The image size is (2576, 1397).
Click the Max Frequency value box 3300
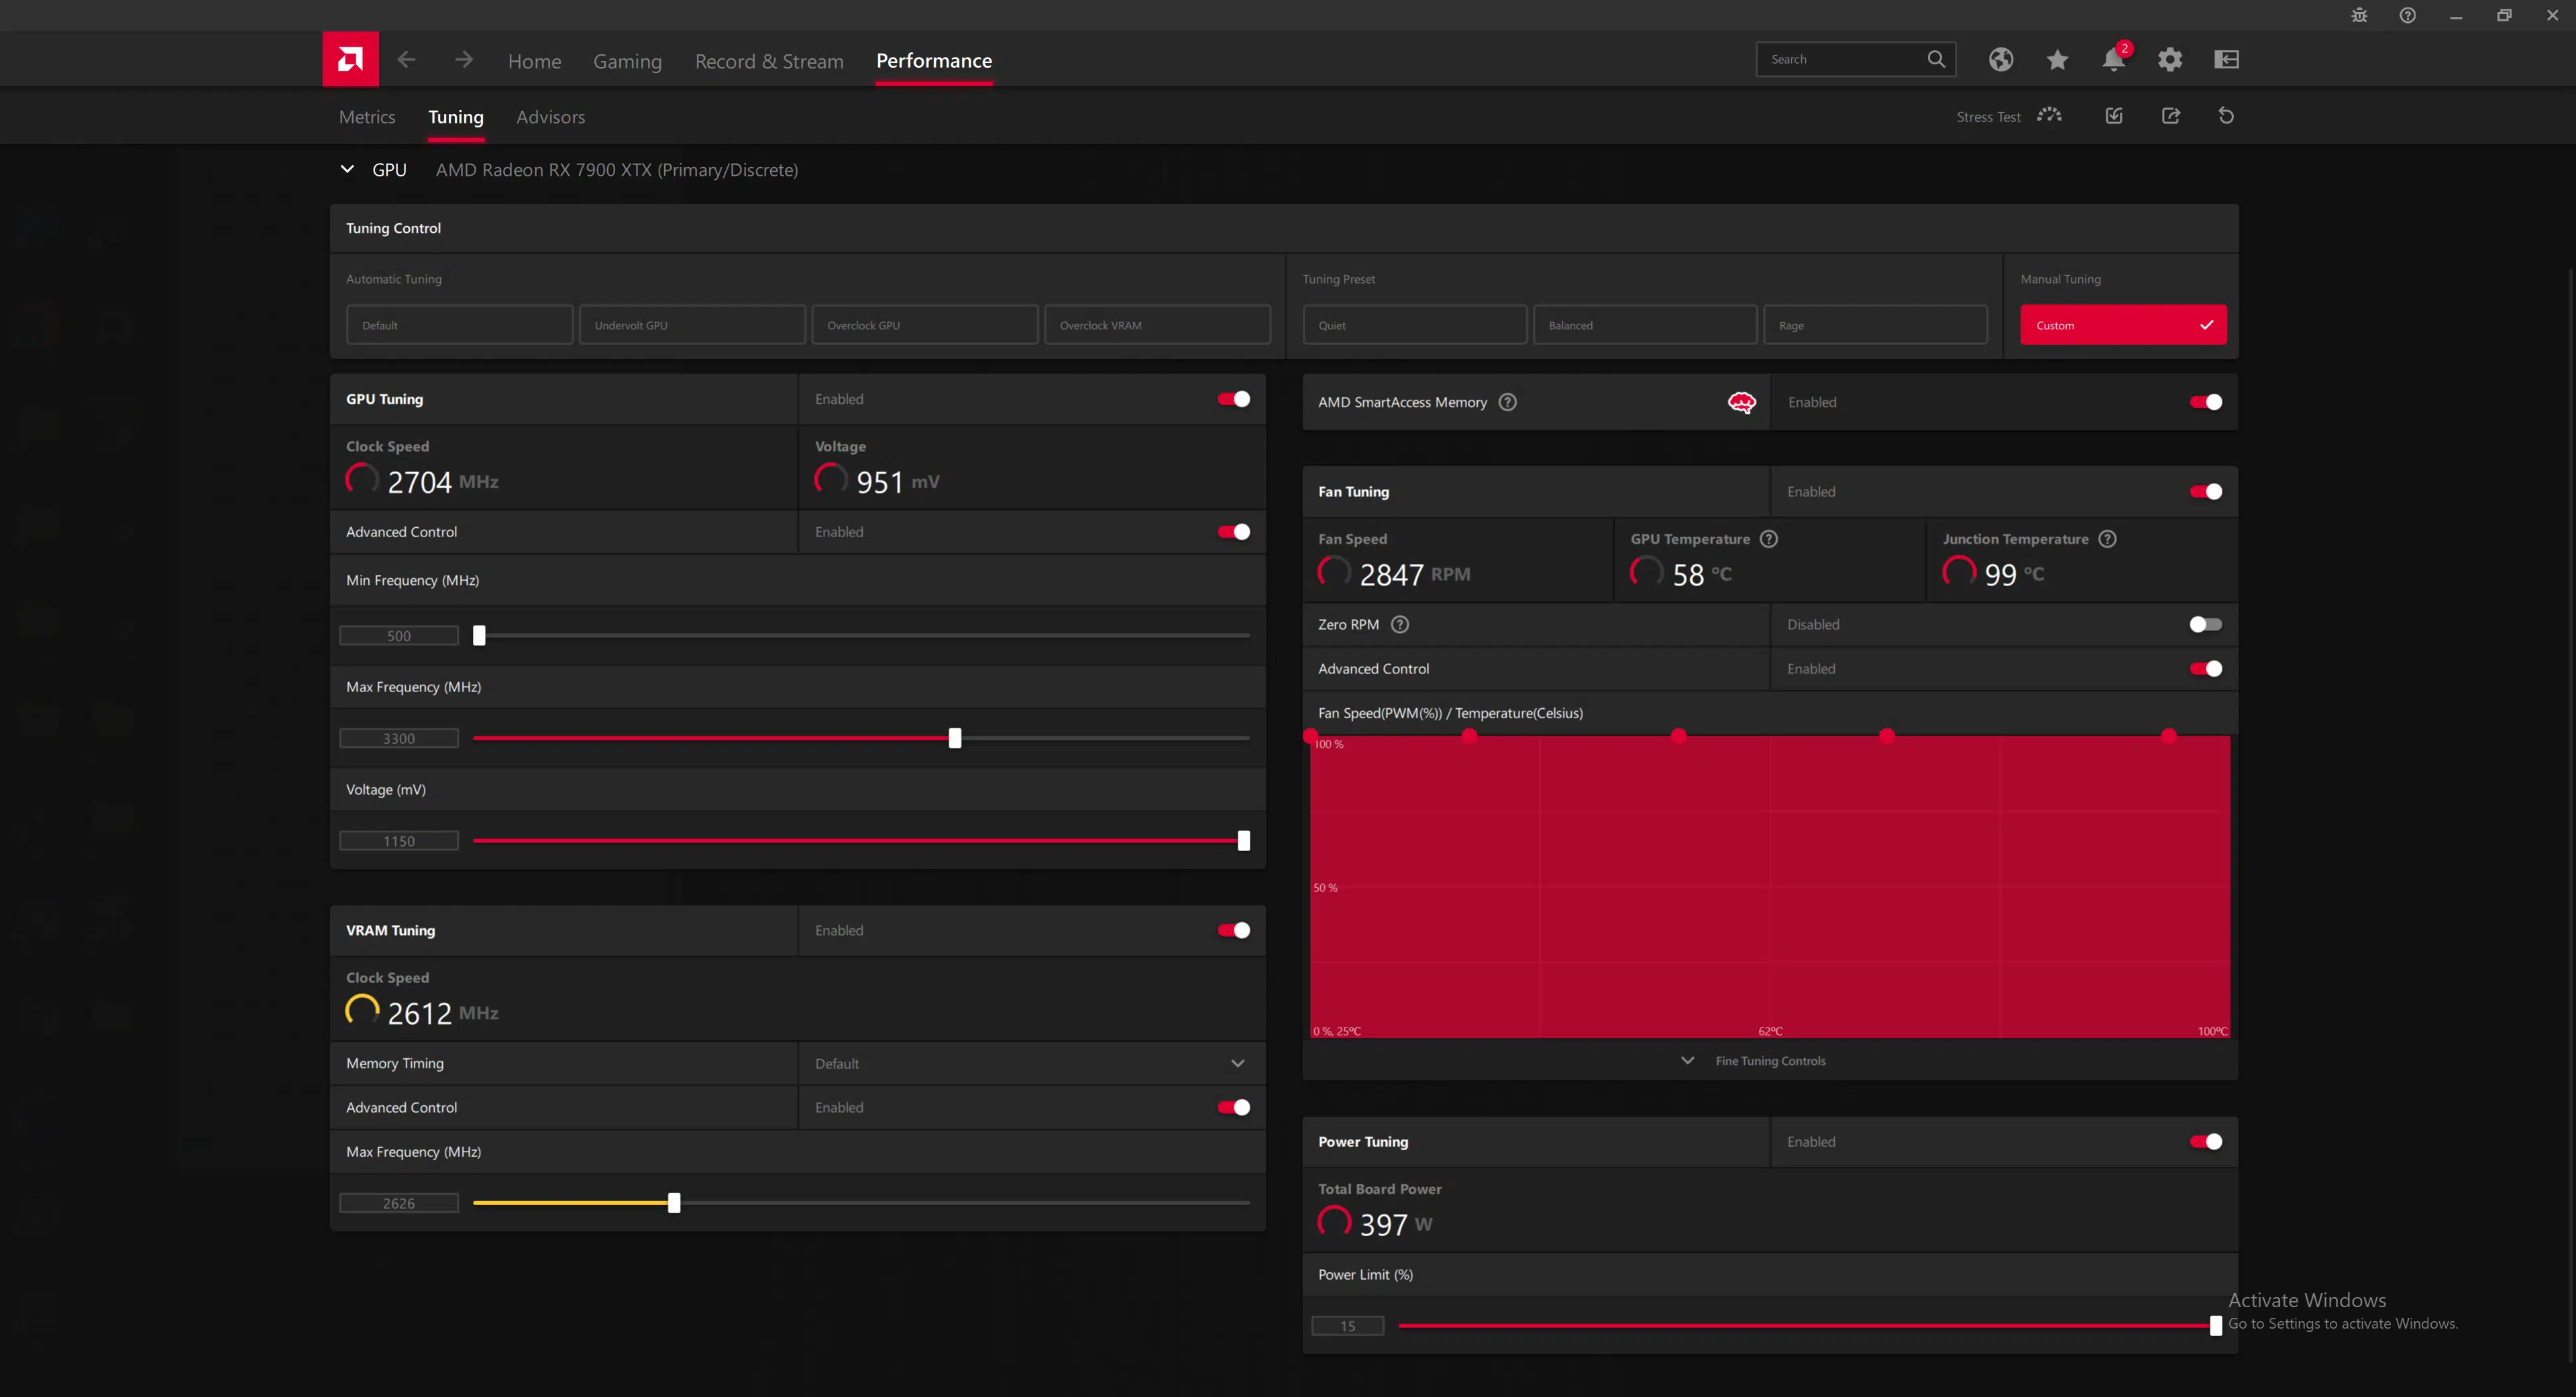399,739
